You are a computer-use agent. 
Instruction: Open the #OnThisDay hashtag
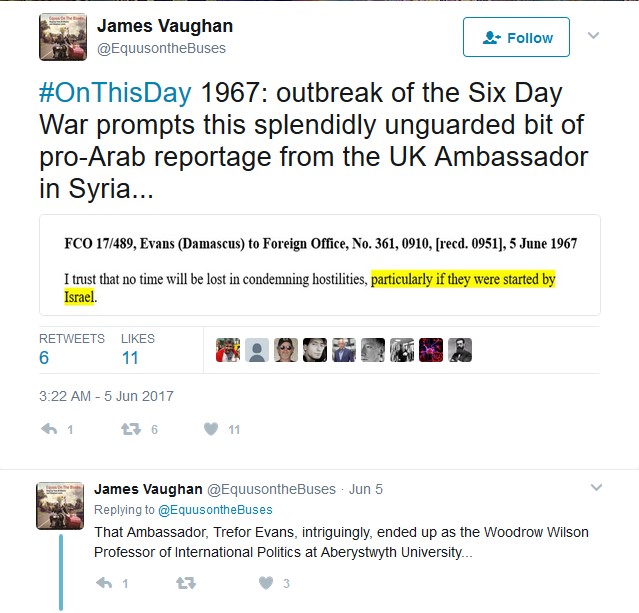click(115, 93)
